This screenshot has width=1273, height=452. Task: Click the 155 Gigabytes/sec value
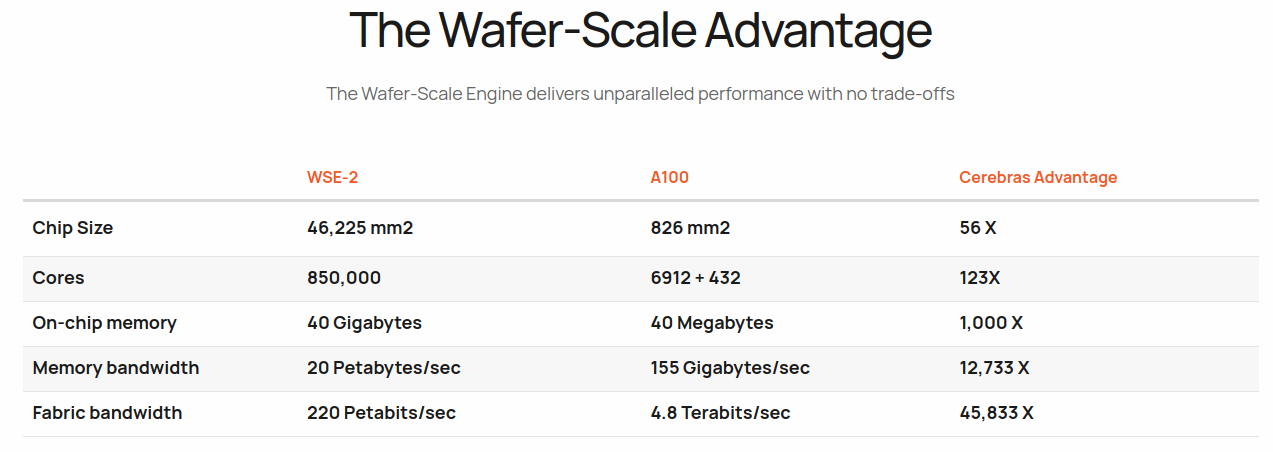tap(730, 368)
